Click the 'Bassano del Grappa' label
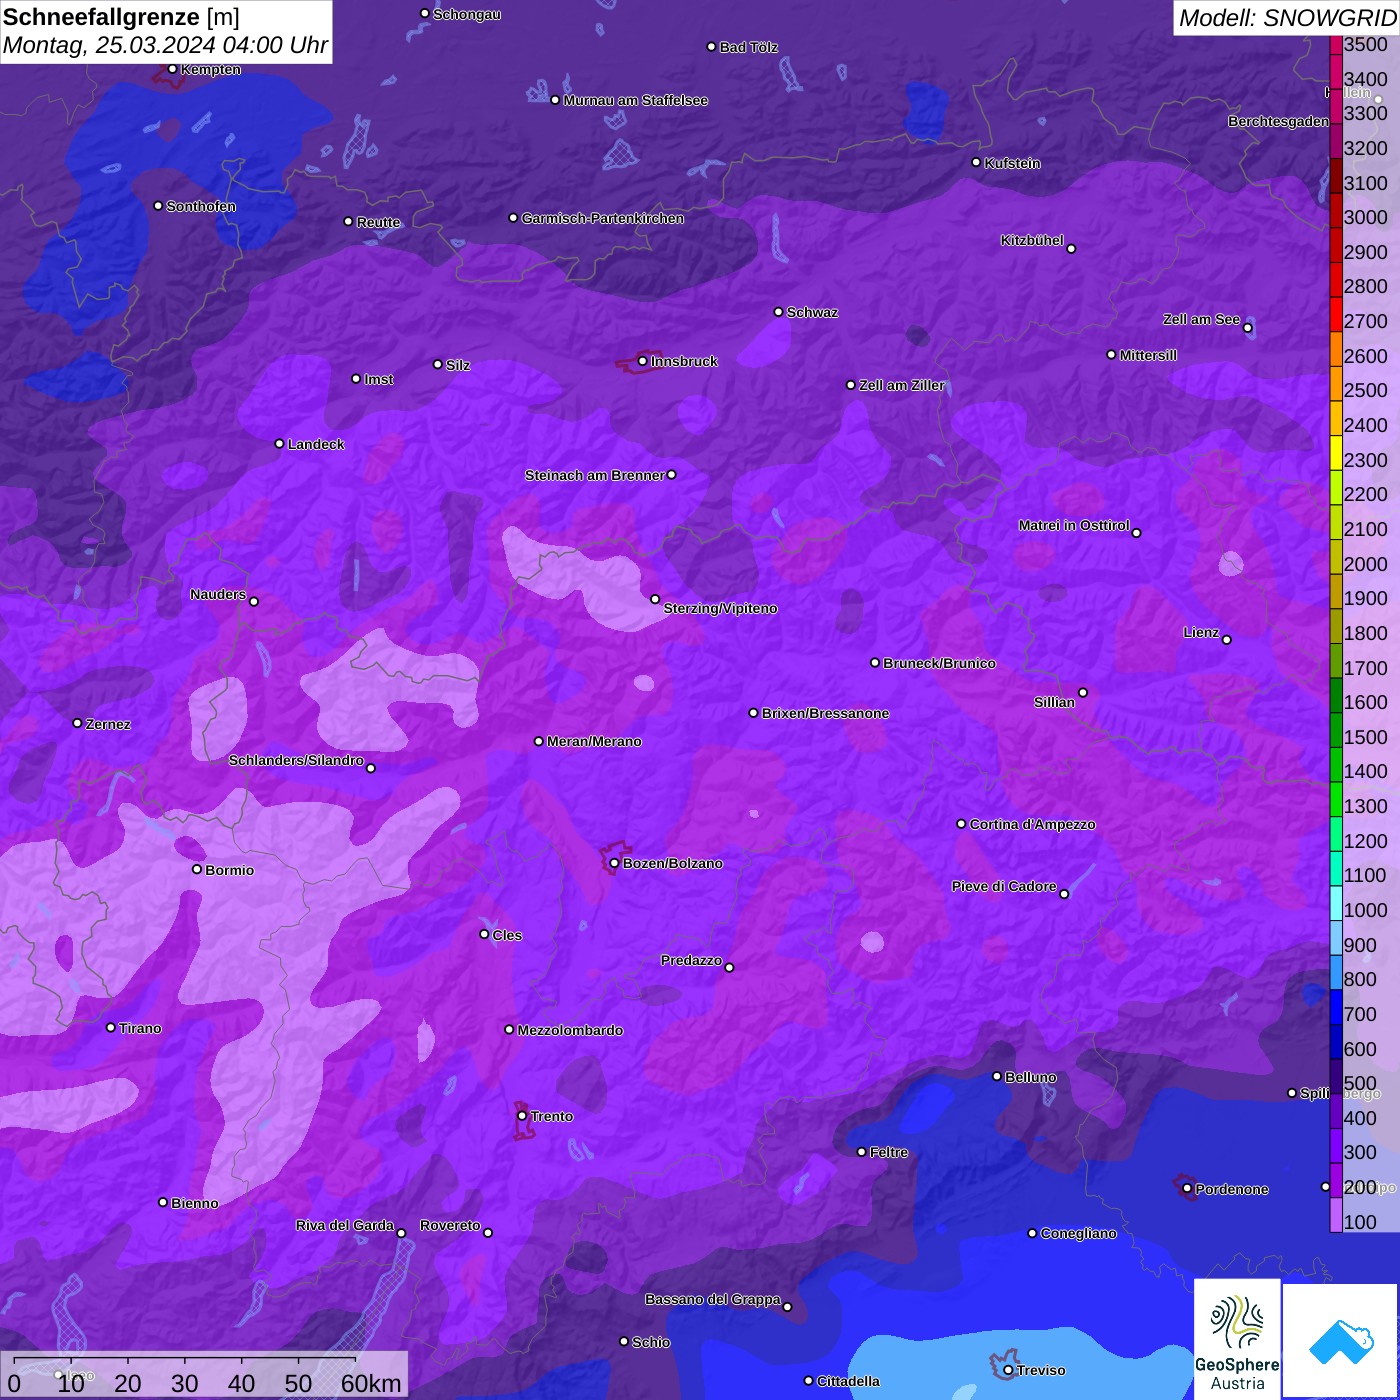This screenshot has width=1400, height=1400. (x=713, y=1300)
